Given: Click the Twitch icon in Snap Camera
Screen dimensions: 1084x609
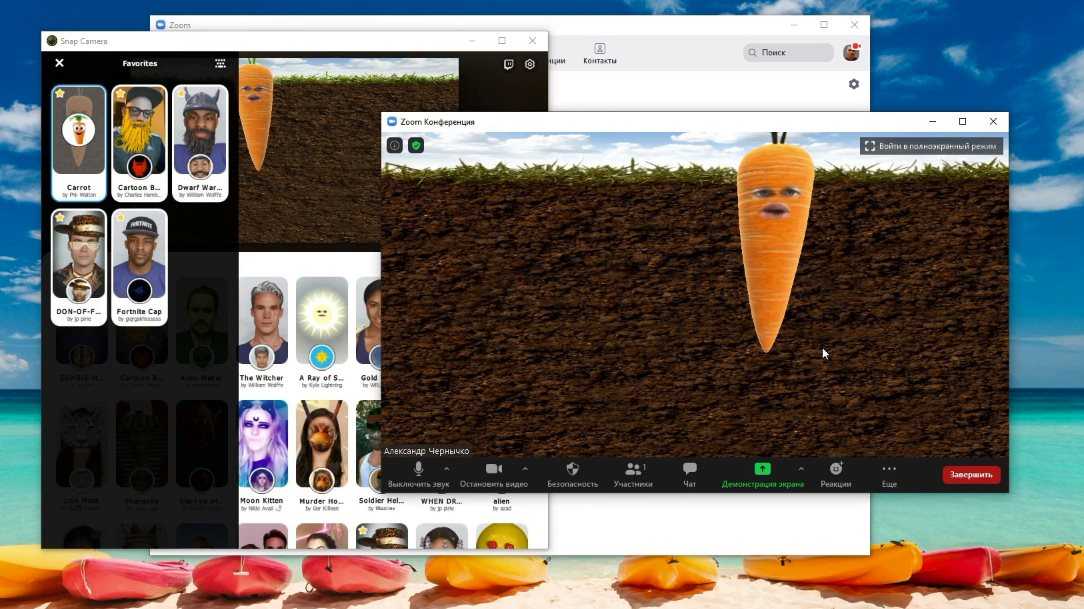Looking at the screenshot, I should [508, 64].
